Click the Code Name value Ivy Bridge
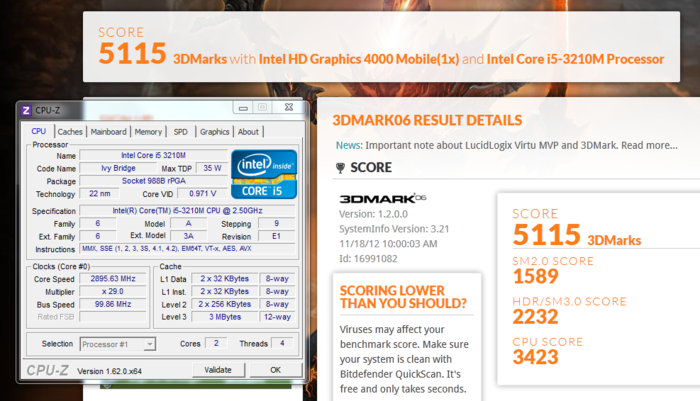The height and width of the screenshot is (401, 700). [118, 168]
